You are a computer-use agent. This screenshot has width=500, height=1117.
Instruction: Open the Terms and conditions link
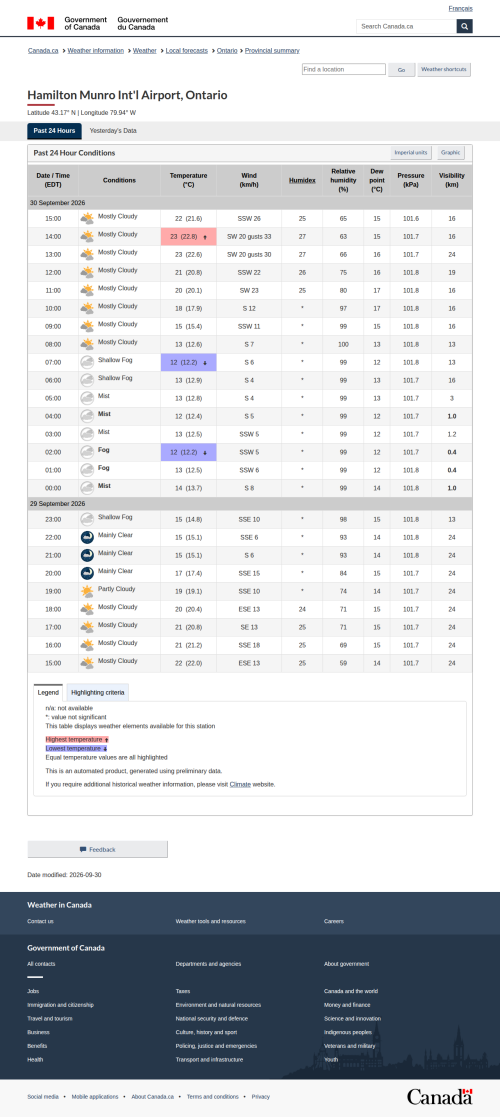point(214,1097)
